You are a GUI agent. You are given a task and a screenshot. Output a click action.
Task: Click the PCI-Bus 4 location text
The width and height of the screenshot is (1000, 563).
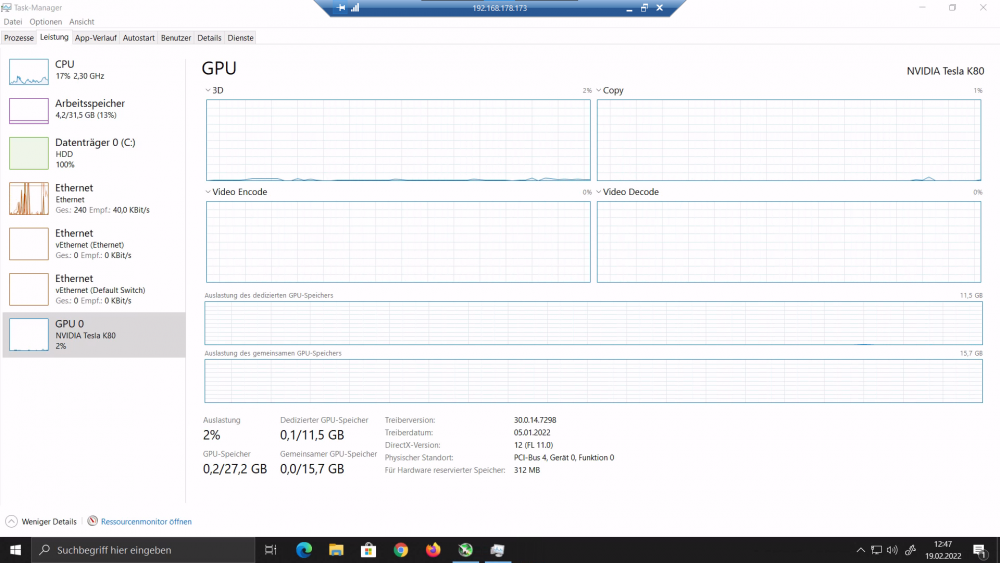(564, 457)
